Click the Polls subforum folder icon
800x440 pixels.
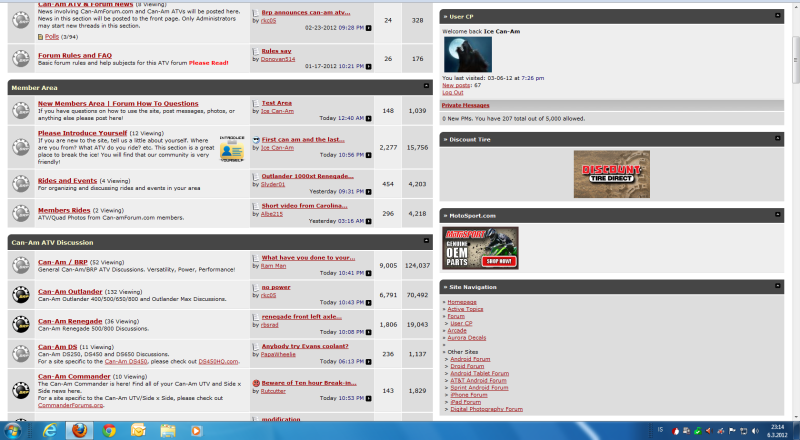pos(40,37)
